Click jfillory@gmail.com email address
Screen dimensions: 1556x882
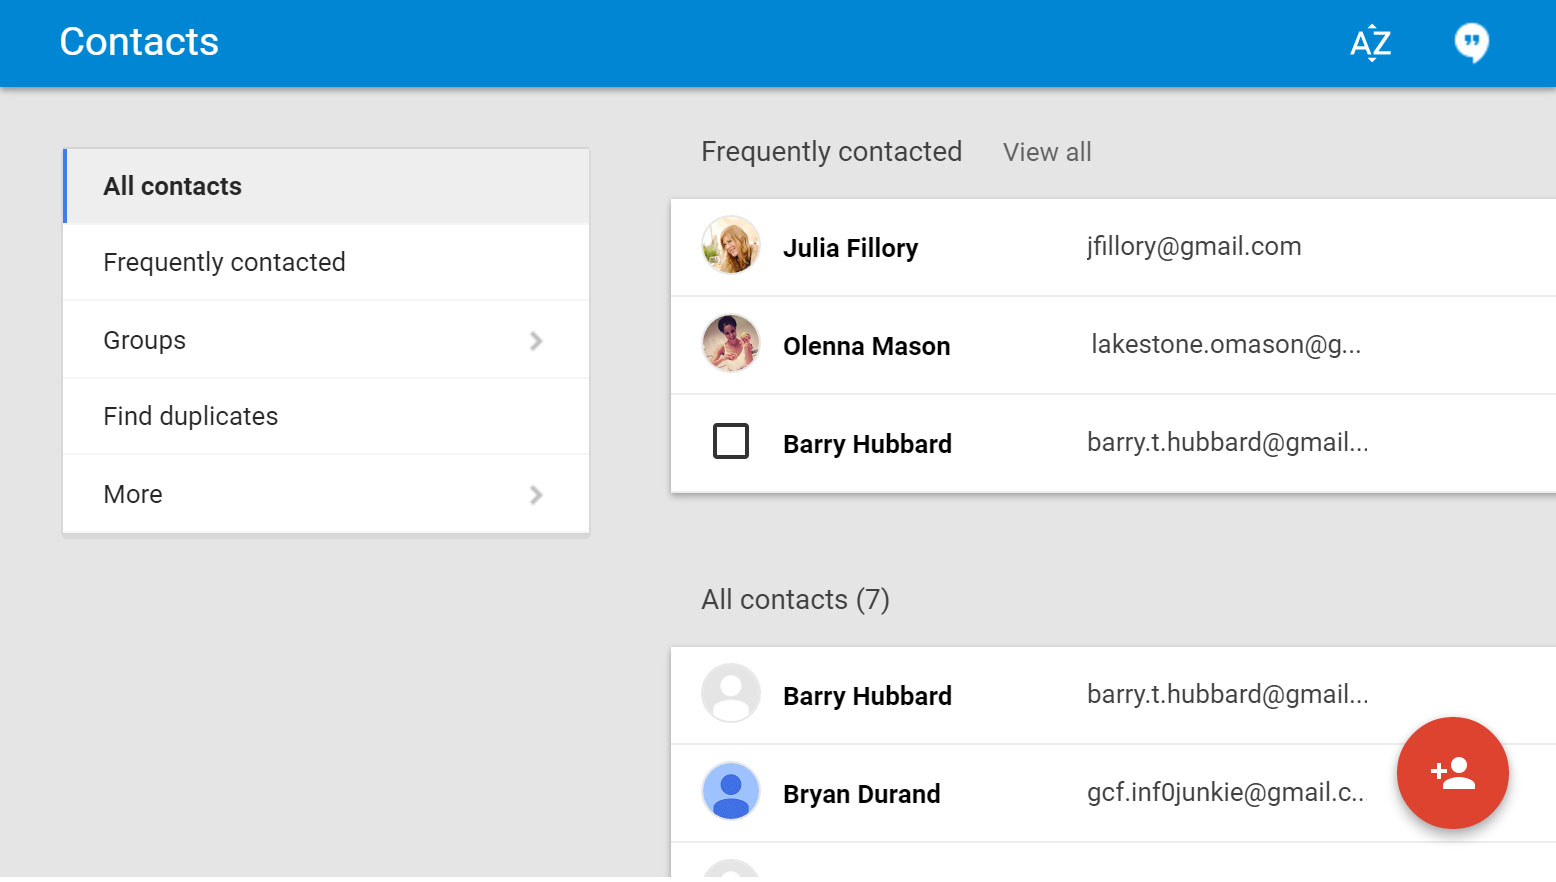(1193, 246)
